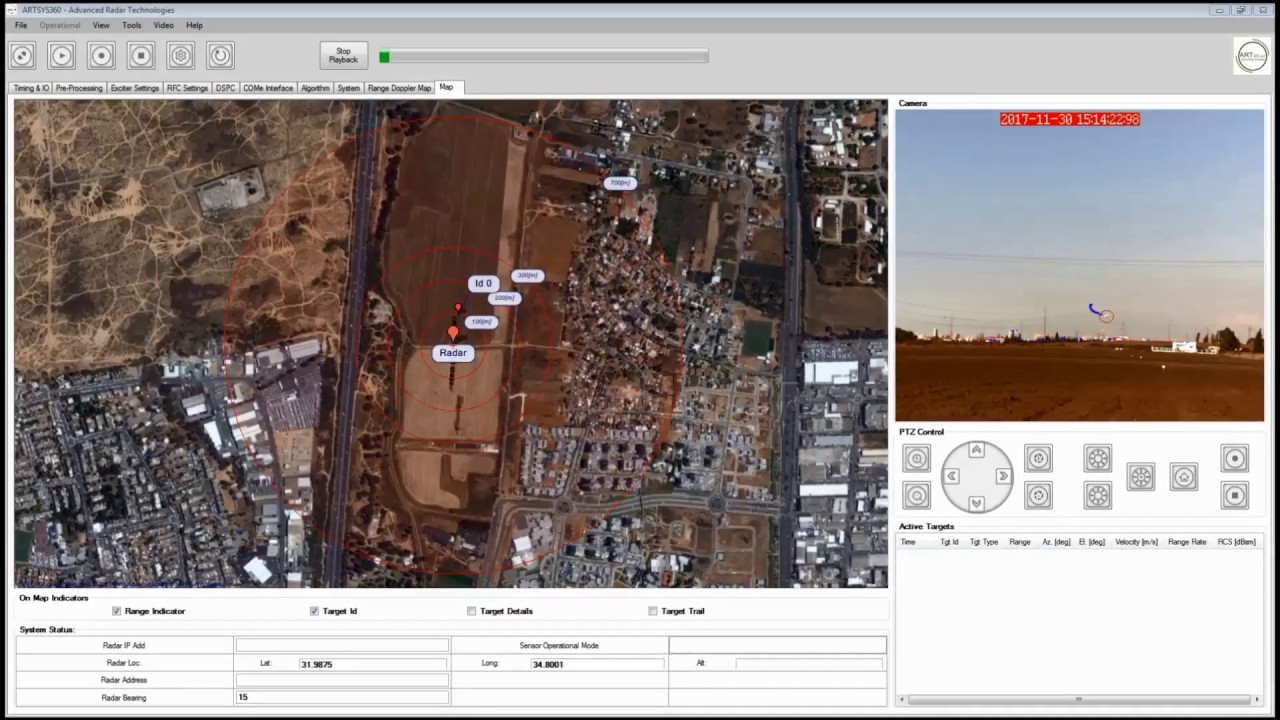Click the lower PTZ focus icon with dashed ring

1038,495
